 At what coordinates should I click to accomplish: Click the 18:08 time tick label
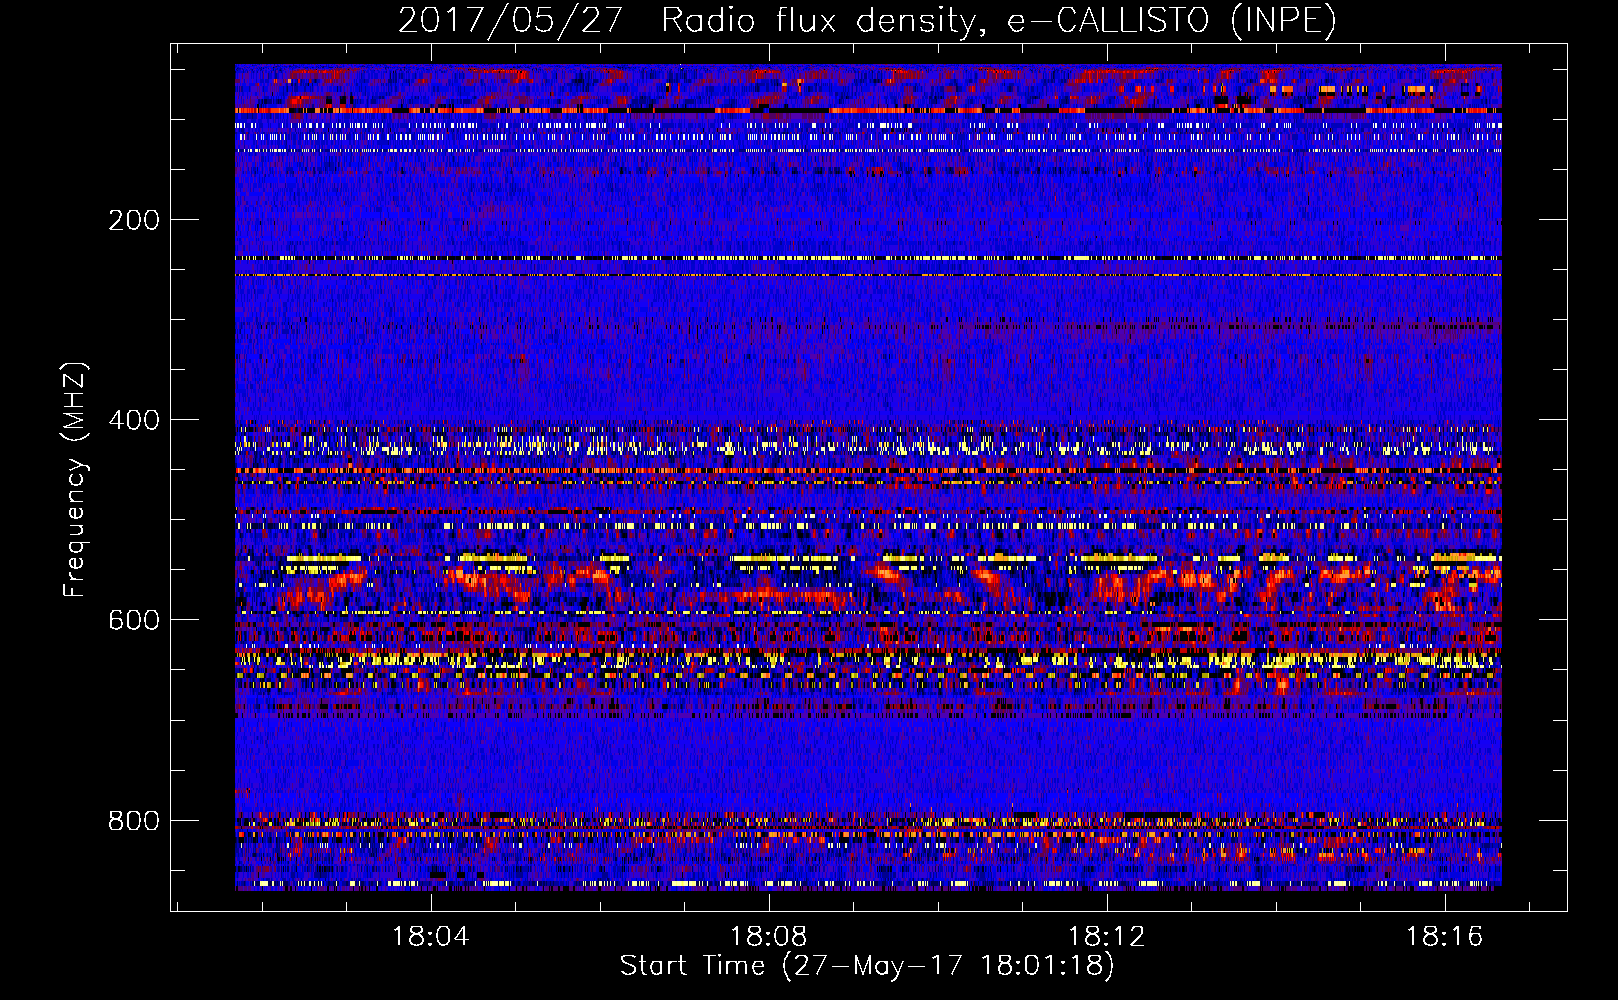click(x=769, y=936)
